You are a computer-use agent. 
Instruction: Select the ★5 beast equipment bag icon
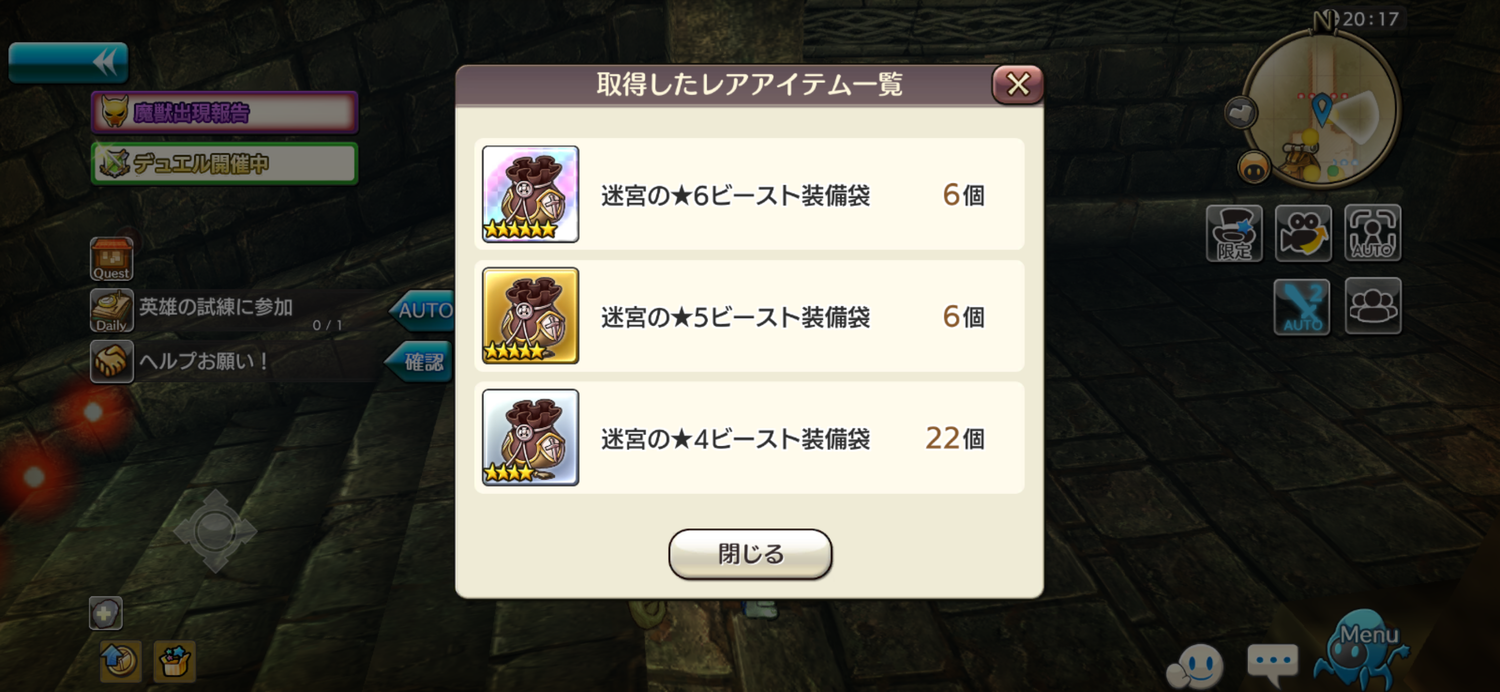coord(531,316)
